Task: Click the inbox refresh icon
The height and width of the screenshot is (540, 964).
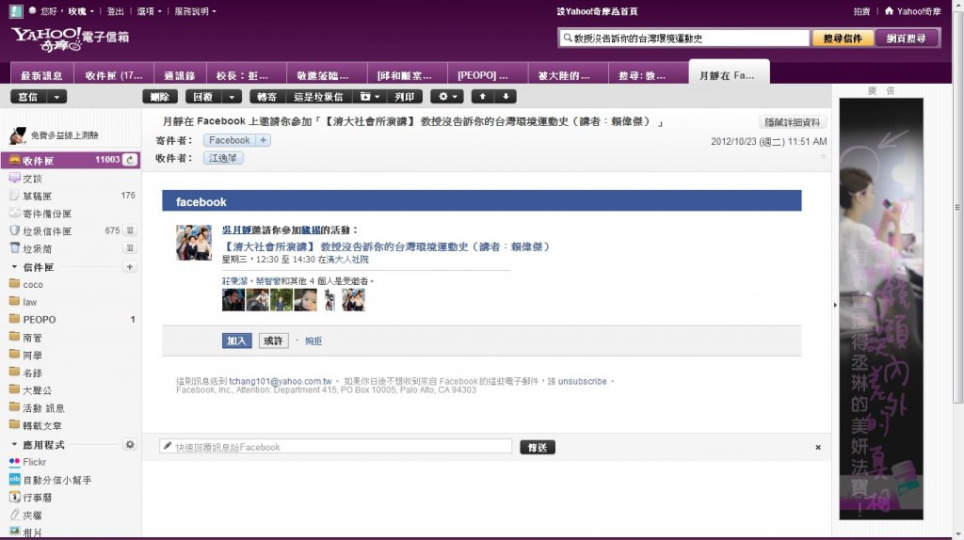Action: (x=130, y=160)
